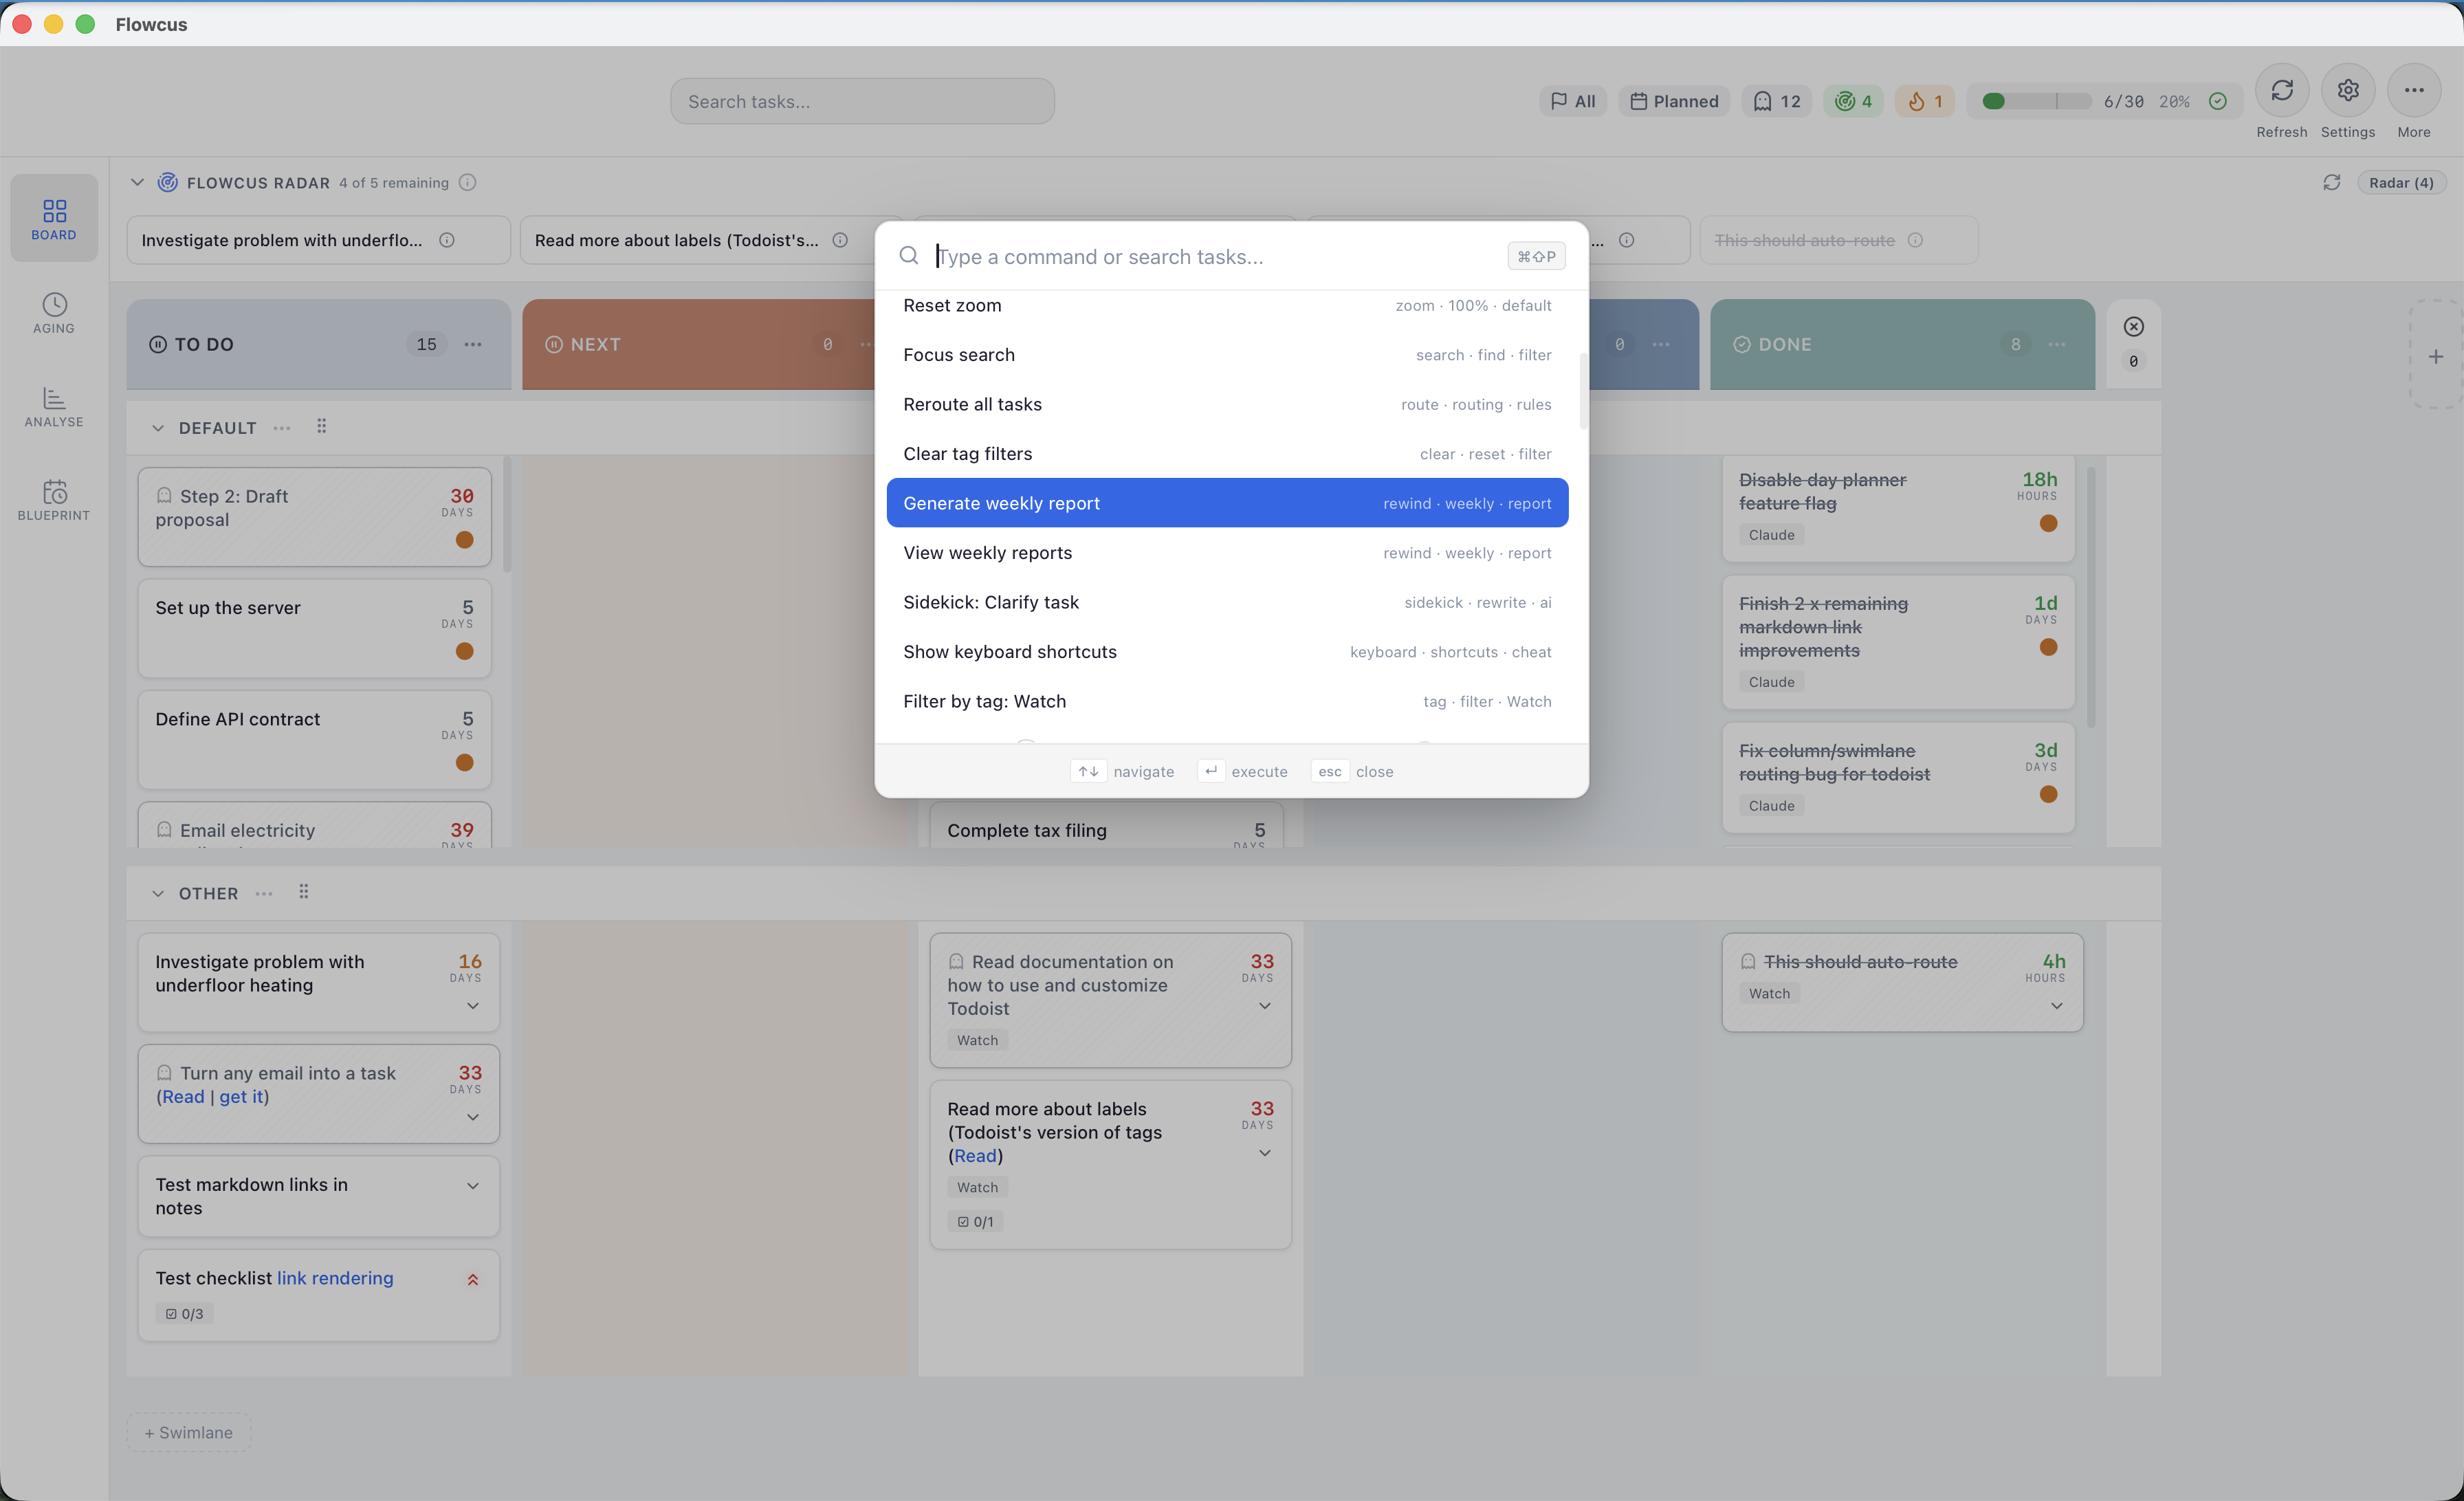Toggle the All flag filter
Image resolution: width=2464 pixels, height=1501 pixels.
pyautogui.click(x=1573, y=101)
